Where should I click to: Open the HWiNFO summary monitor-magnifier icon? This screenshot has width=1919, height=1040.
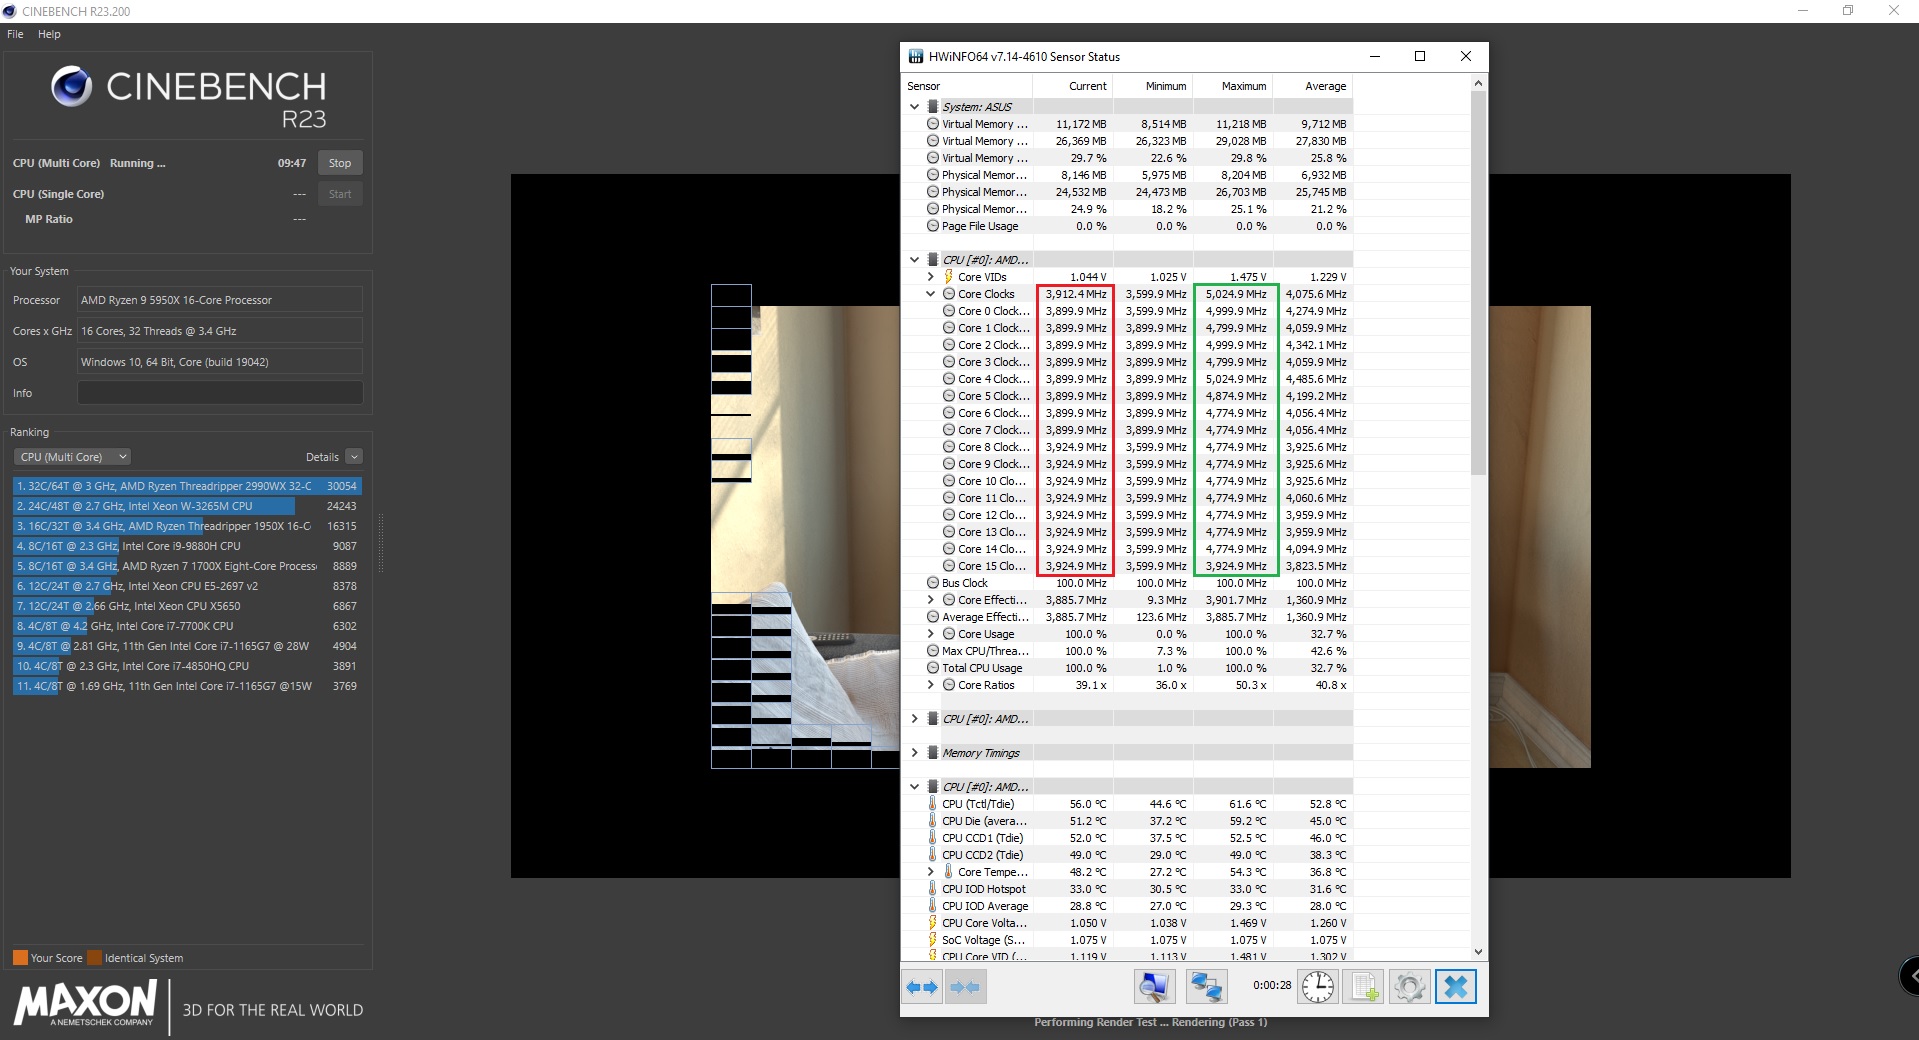(1154, 987)
